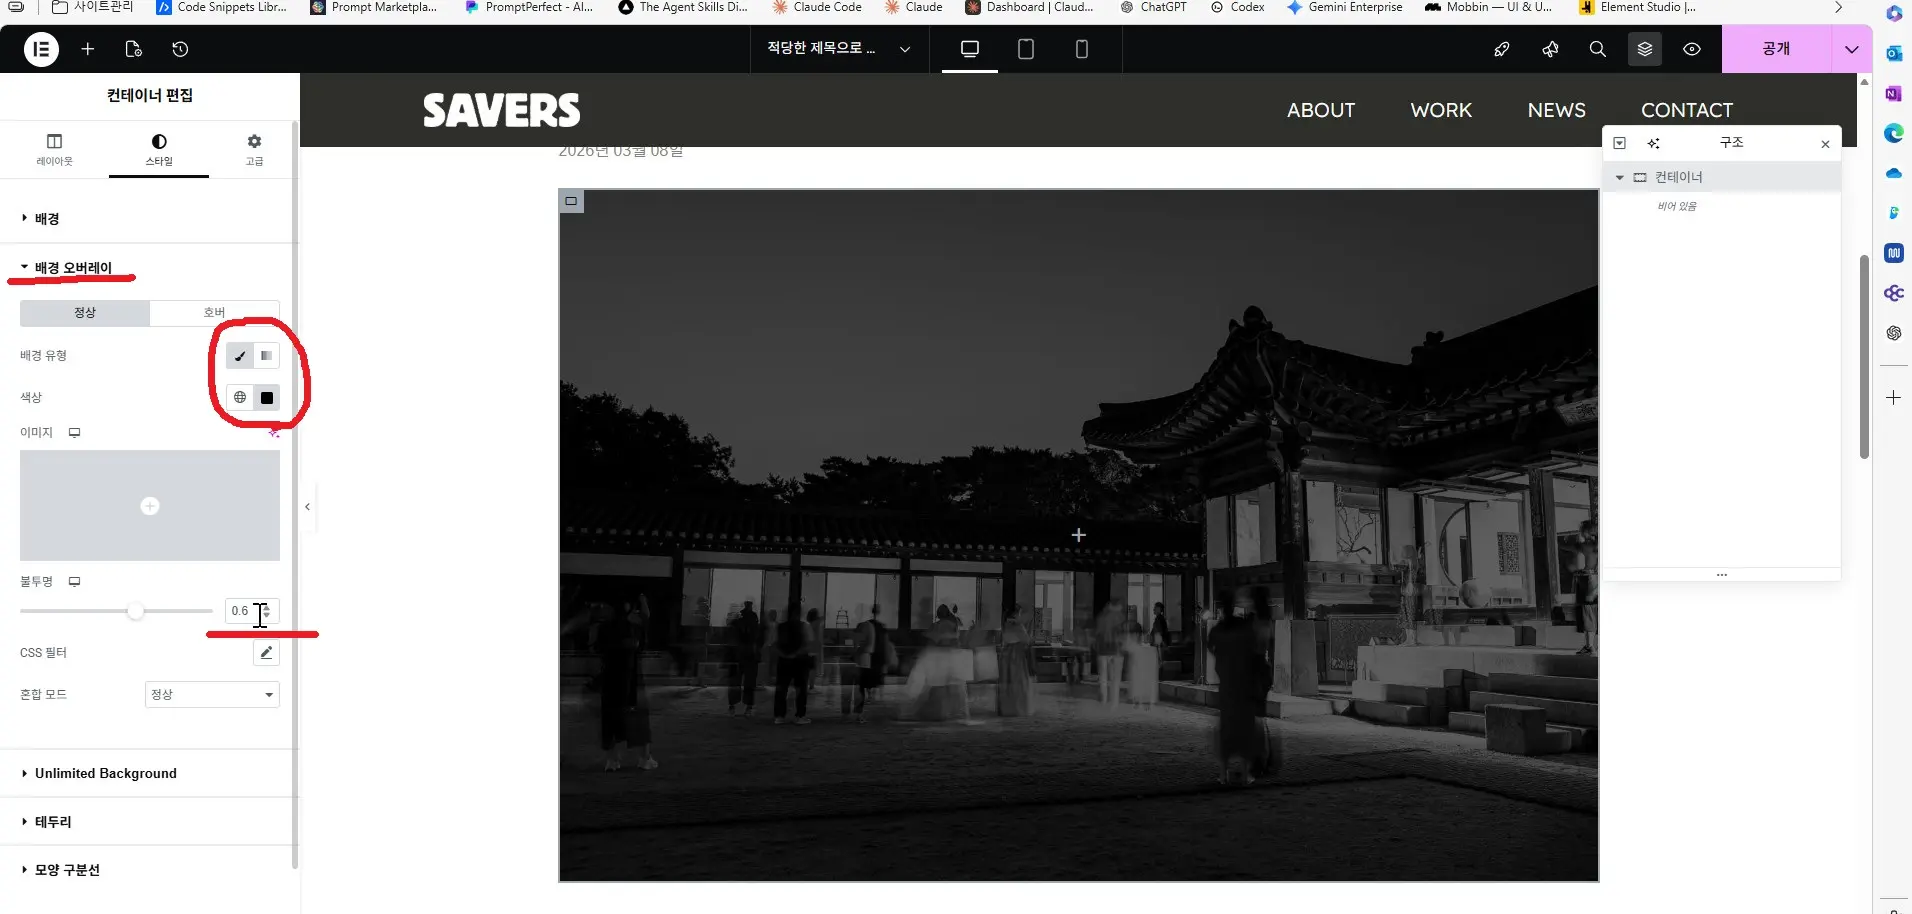Select the 스타일 tab
1912x914 pixels.
(159, 149)
